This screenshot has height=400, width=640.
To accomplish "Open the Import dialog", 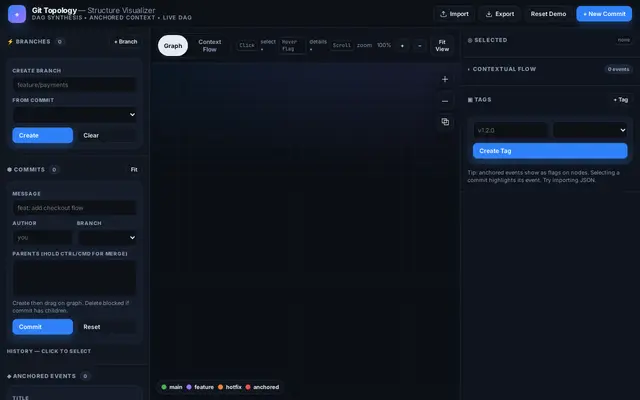I will (454, 14).
